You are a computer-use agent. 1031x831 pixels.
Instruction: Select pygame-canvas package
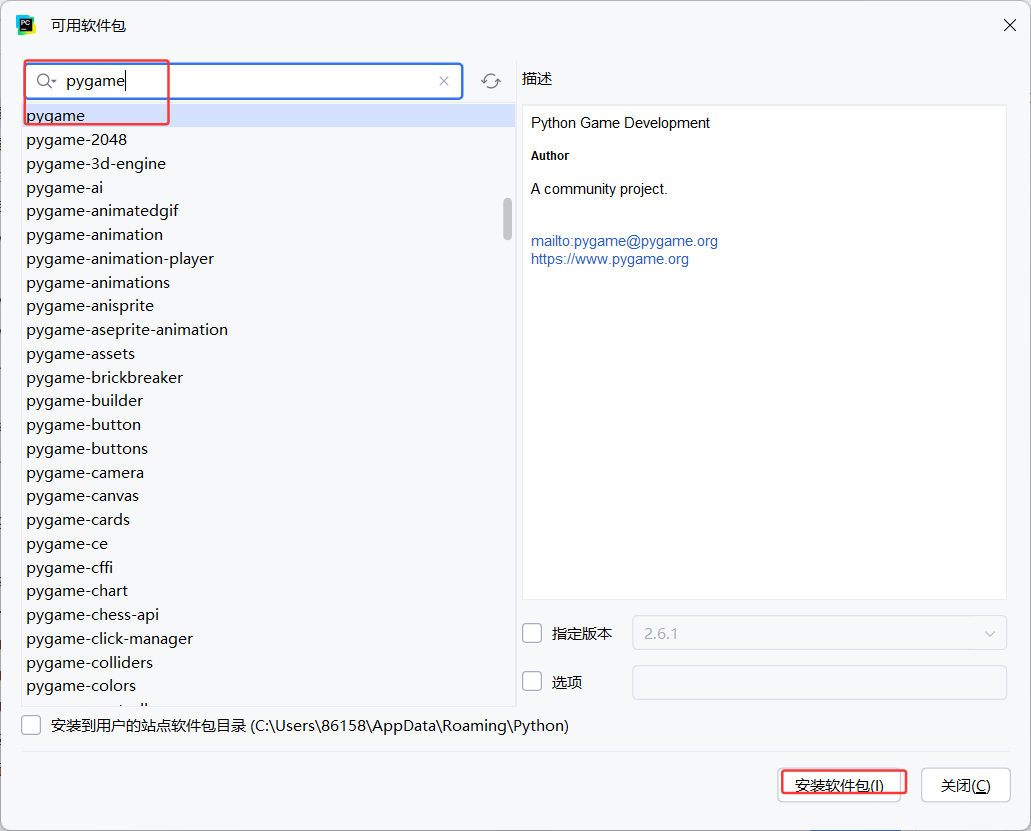click(268, 496)
